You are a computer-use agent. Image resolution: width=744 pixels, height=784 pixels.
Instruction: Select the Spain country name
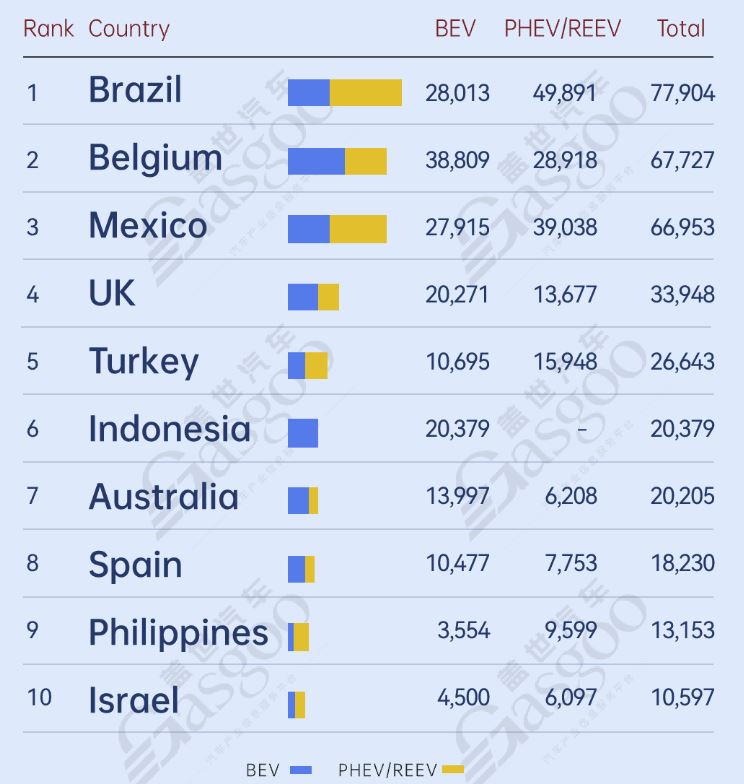[x=135, y=565]
